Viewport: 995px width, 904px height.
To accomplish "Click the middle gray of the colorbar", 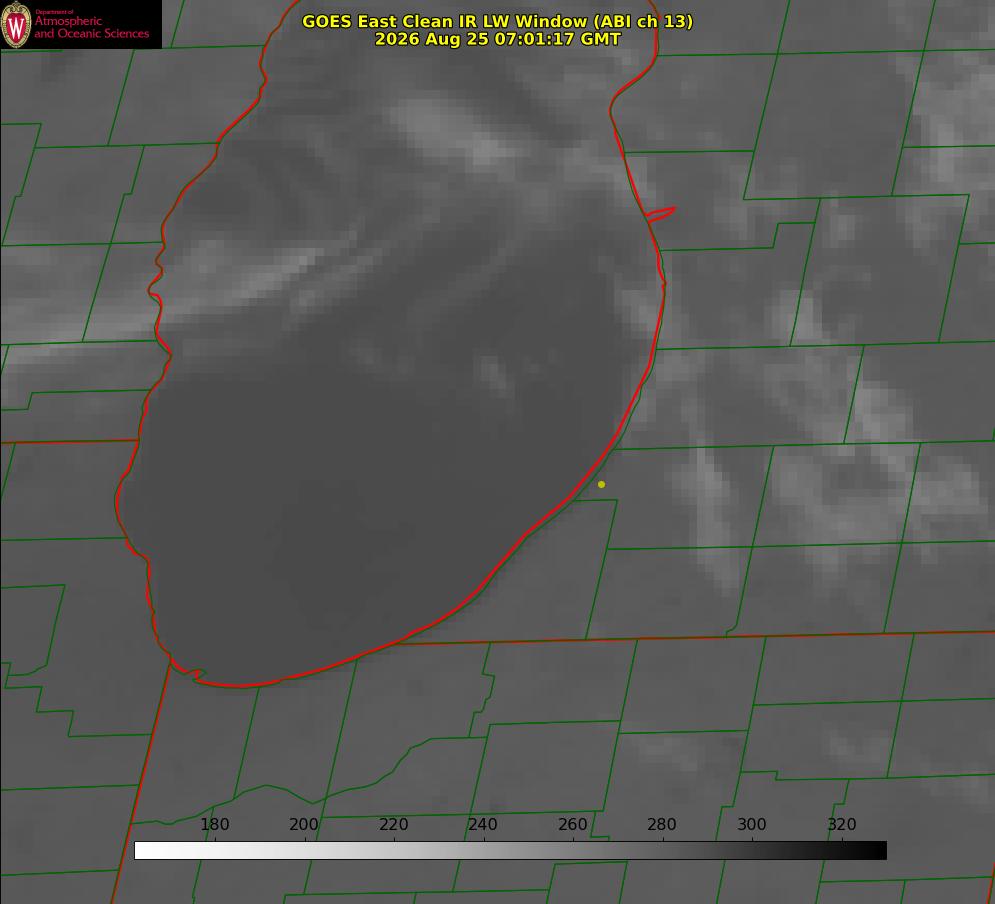I will [x=510, y=851].
